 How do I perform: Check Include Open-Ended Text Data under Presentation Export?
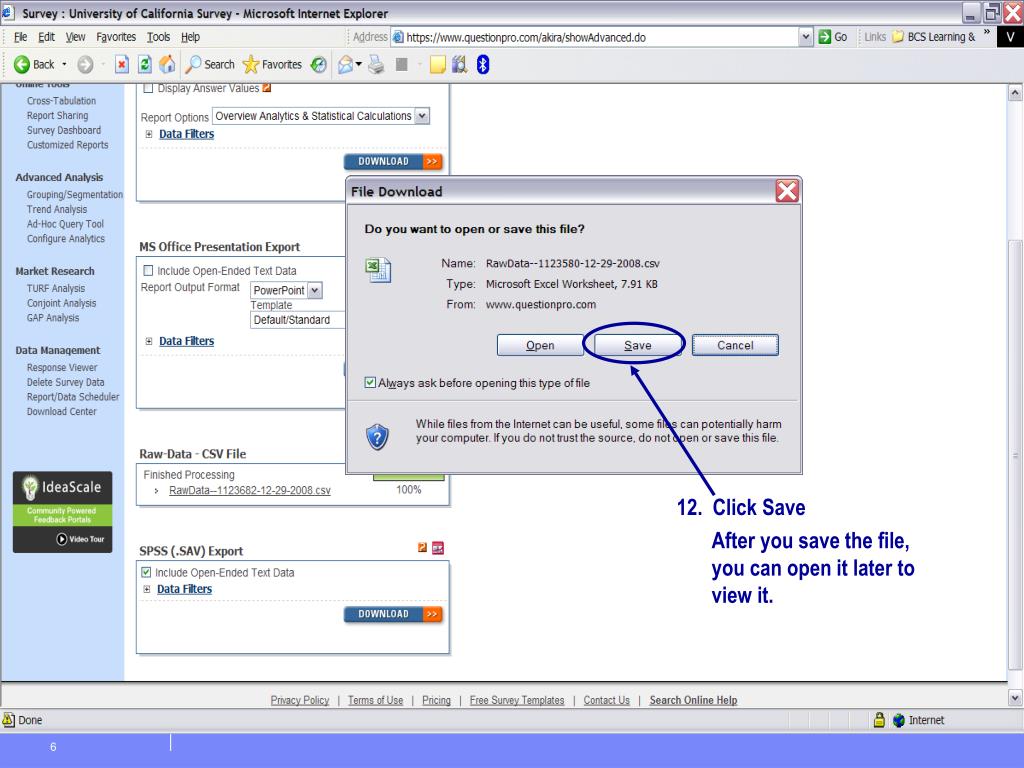pos(148,270)
